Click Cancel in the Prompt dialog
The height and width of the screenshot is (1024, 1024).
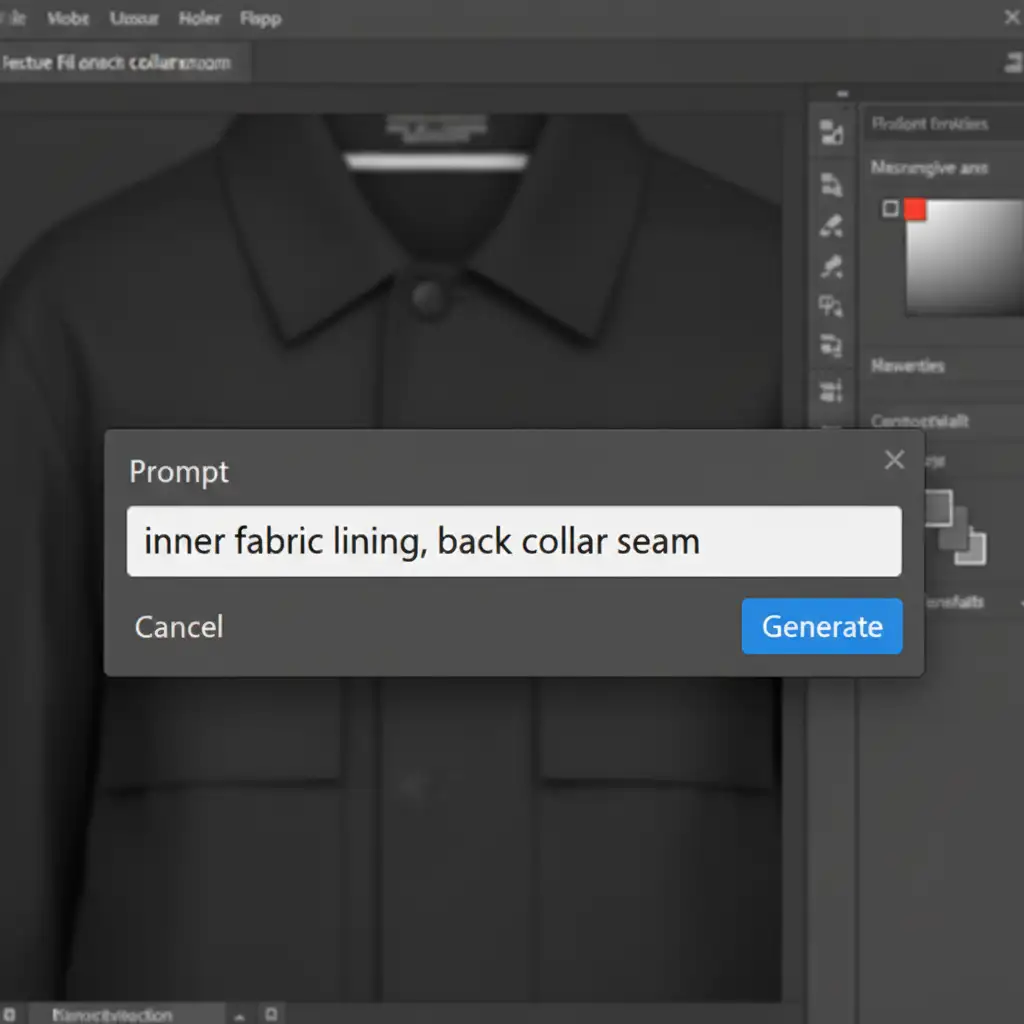pyautogui.click(x=179, y=627)
